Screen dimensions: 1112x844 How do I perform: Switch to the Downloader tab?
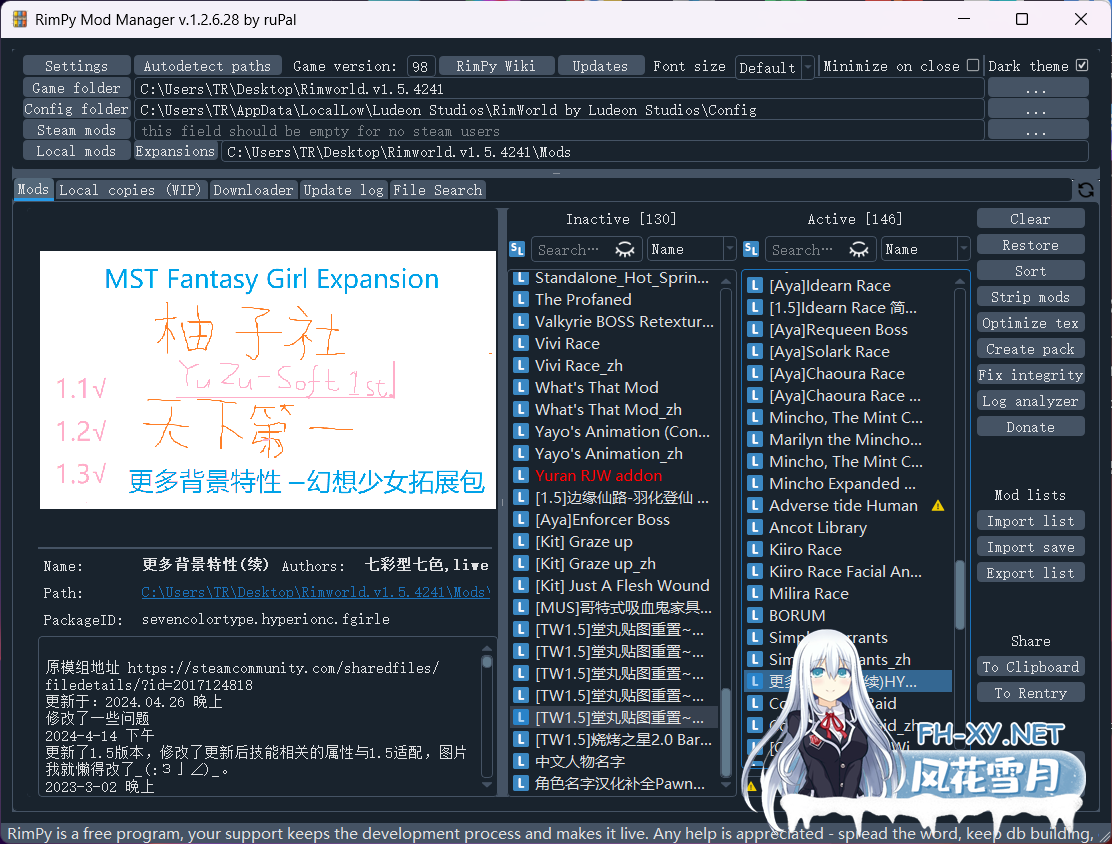click(254, 190)
